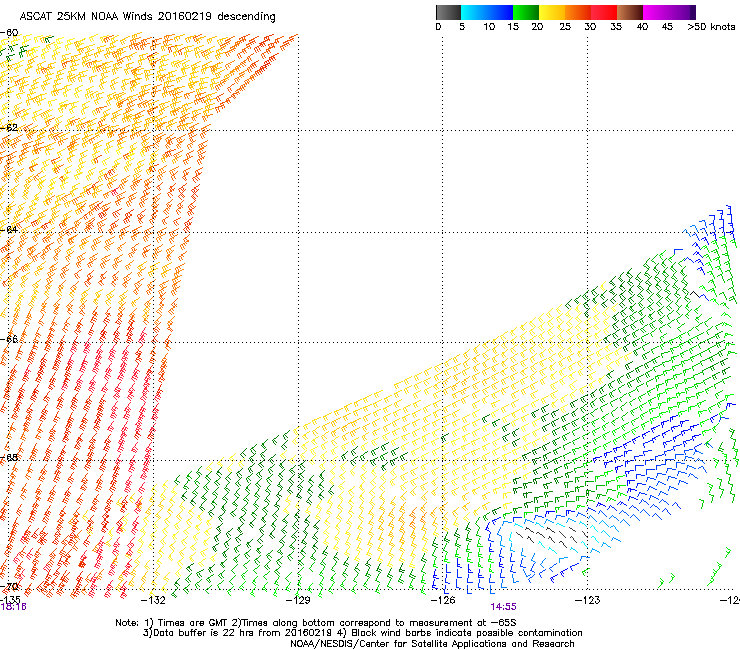Click the -135 longitude axis label
Viewport: 740px width, 650px height.
(10, 600)
